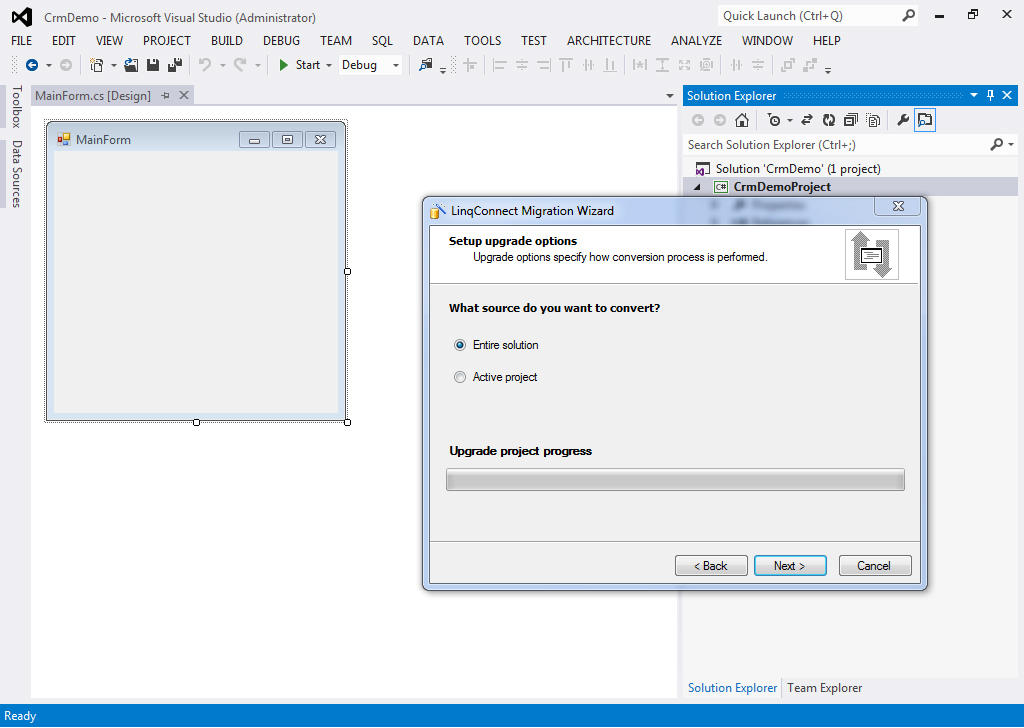Click the Next button in wizard

[790, 566]
